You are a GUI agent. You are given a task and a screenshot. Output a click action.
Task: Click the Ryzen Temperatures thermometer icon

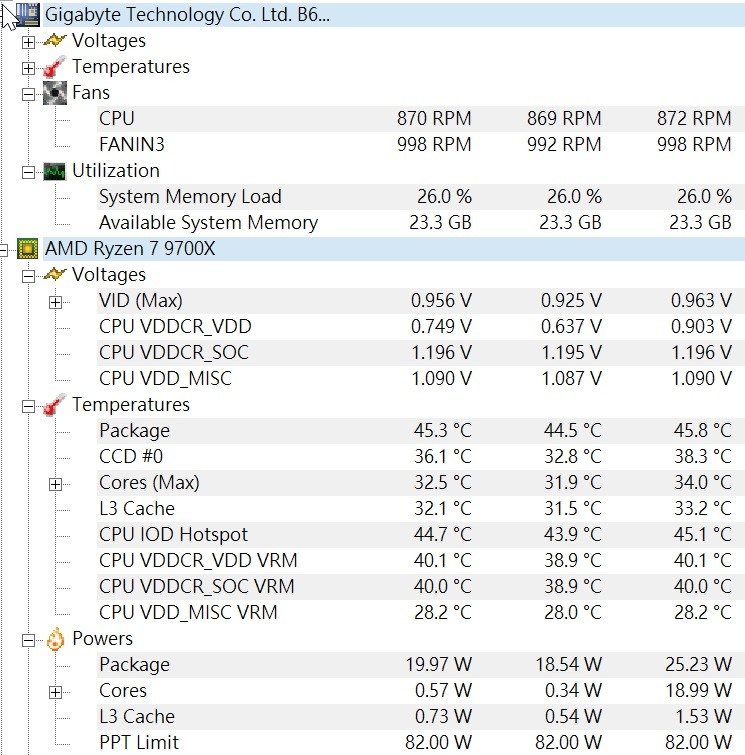(54, 404)
